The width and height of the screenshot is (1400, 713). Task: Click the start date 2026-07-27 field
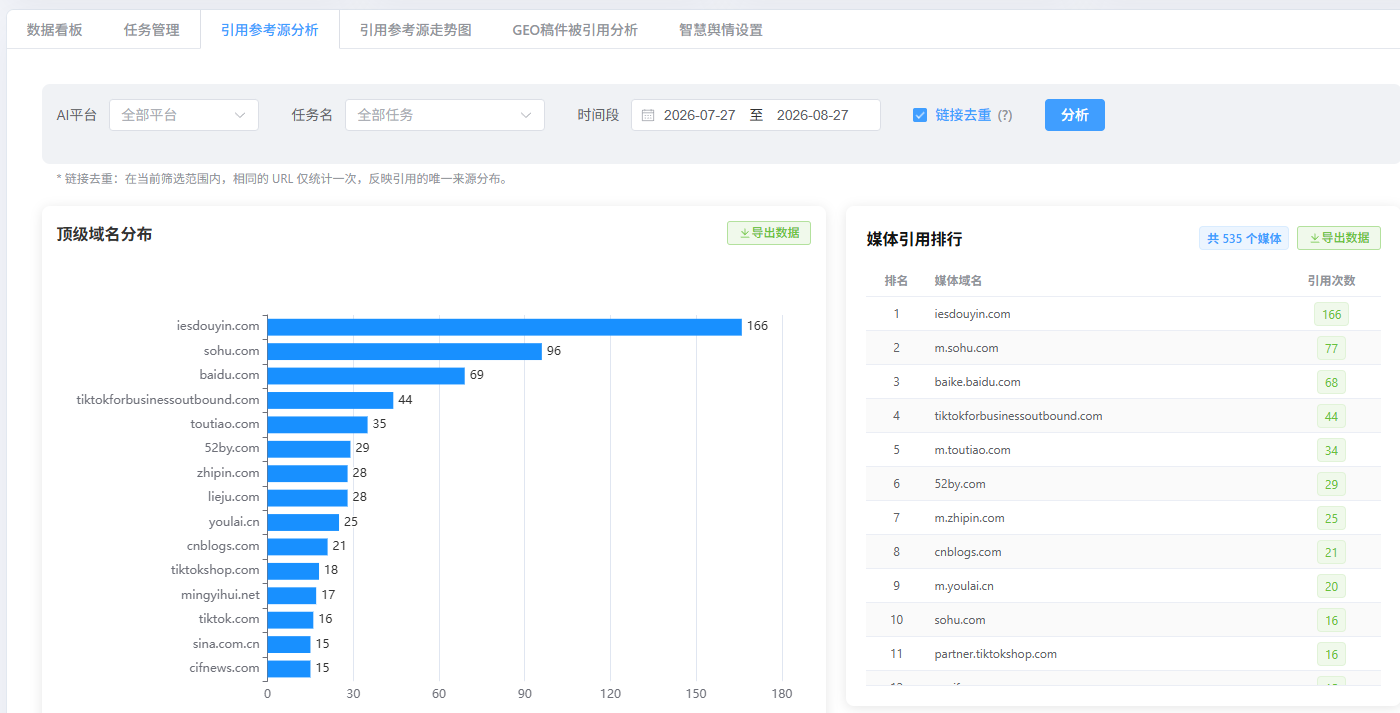point(699,115)
